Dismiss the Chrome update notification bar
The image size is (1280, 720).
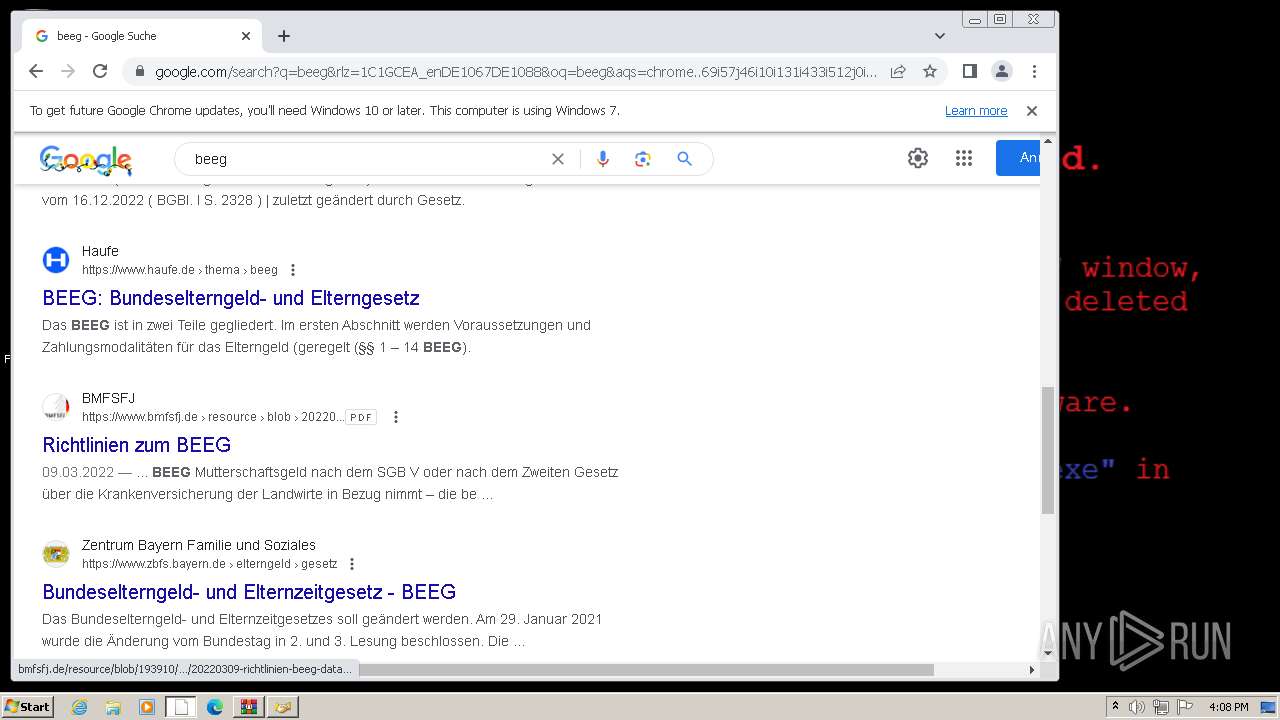[x=1032, y=111]
